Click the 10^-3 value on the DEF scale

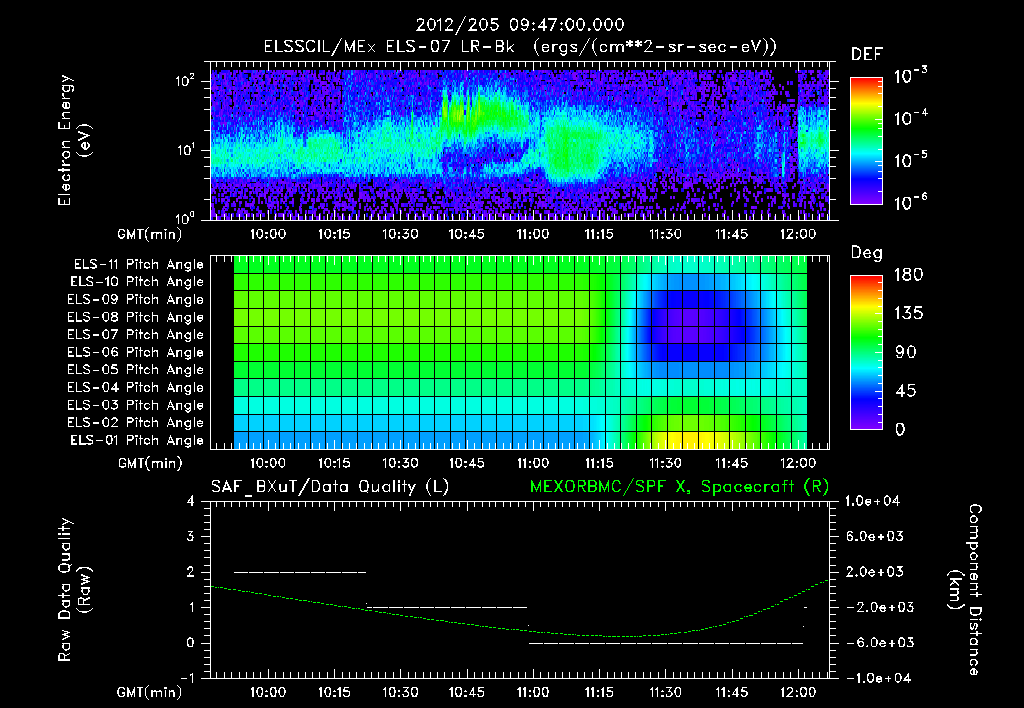point(910,76)
